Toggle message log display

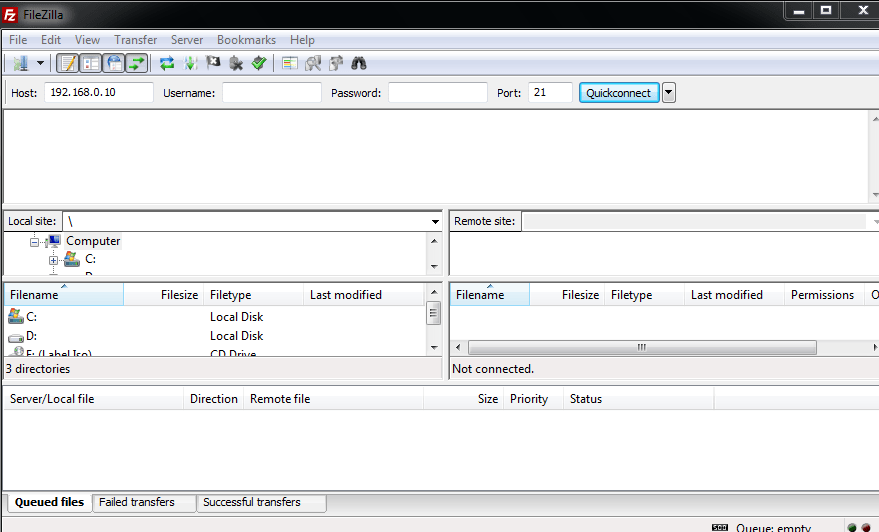coord(68,63)
